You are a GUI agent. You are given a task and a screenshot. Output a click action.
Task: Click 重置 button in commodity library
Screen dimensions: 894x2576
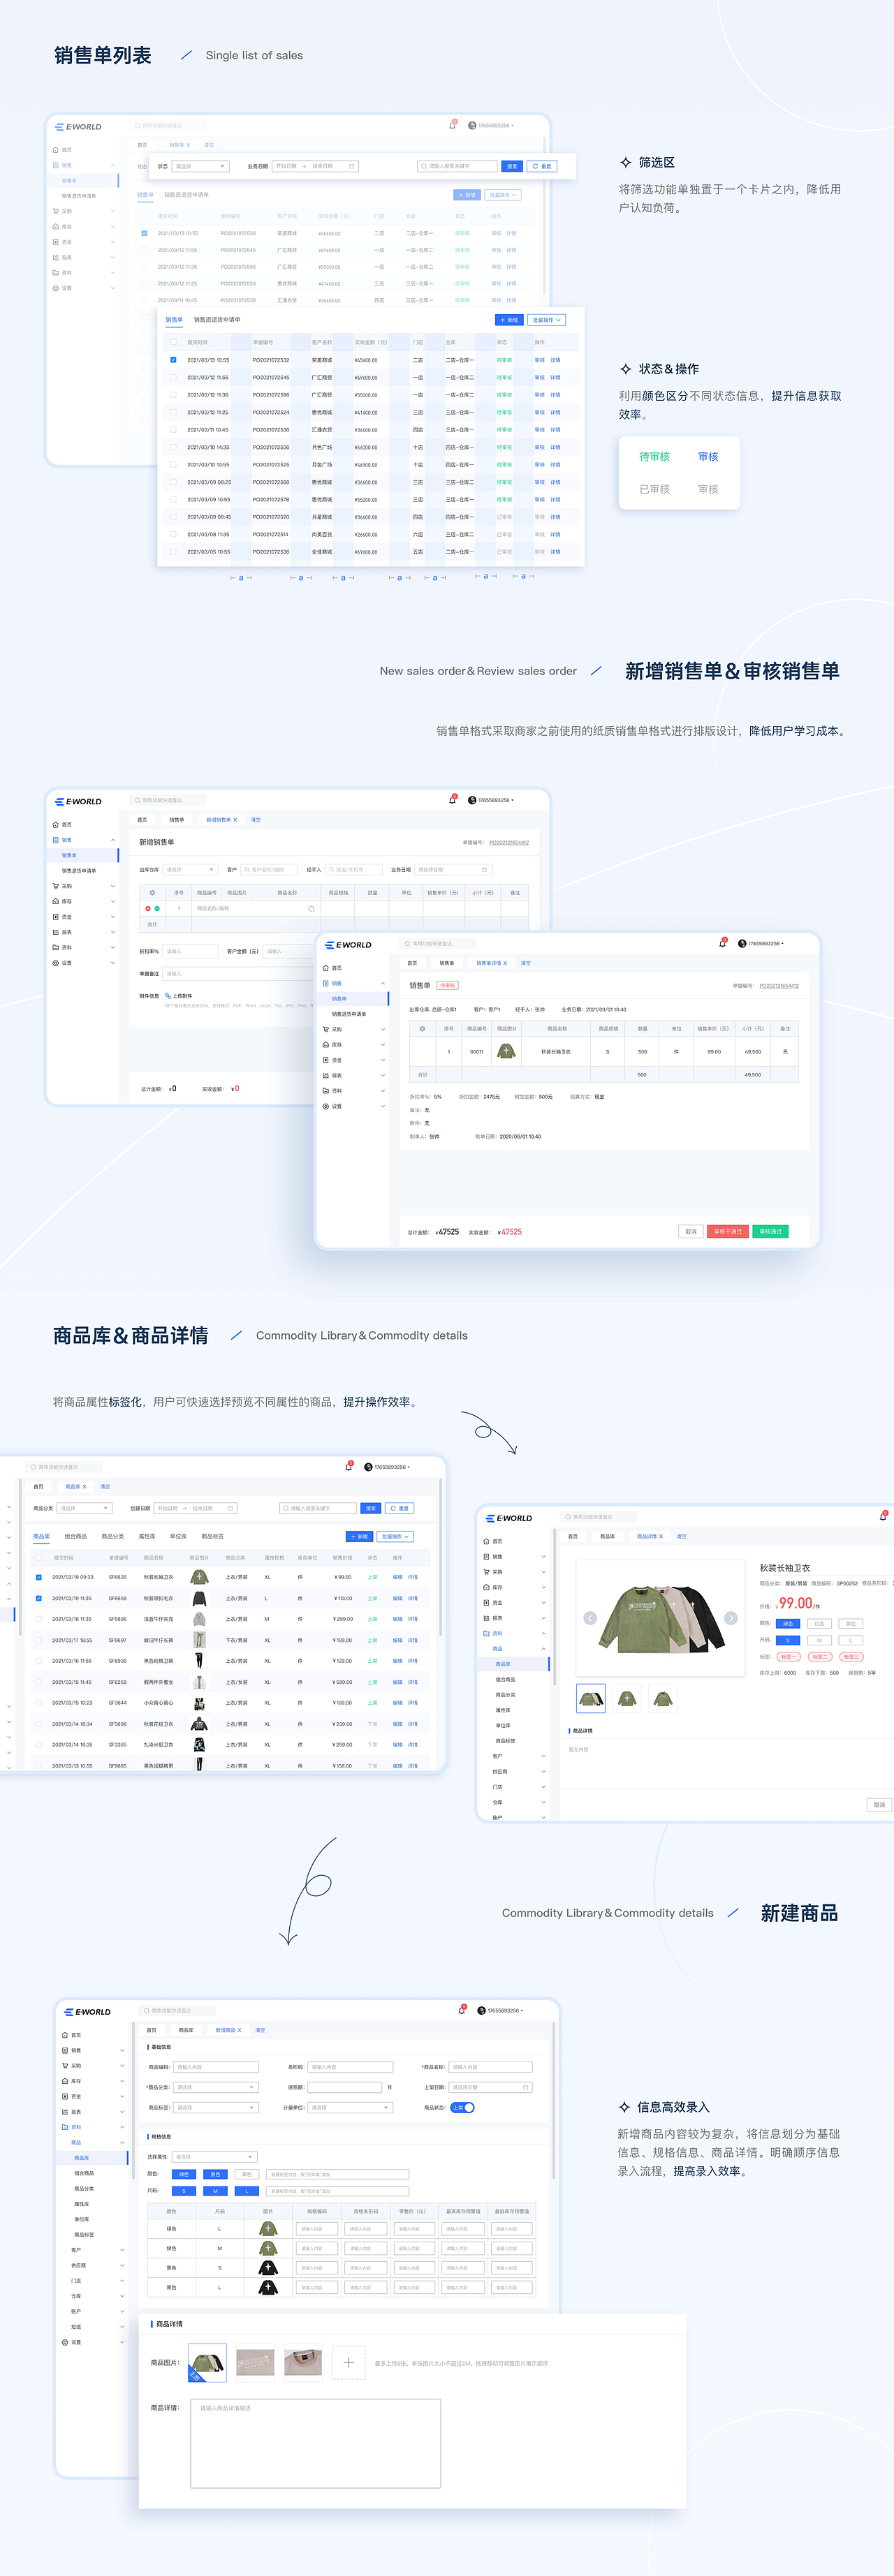[400, 1508]
